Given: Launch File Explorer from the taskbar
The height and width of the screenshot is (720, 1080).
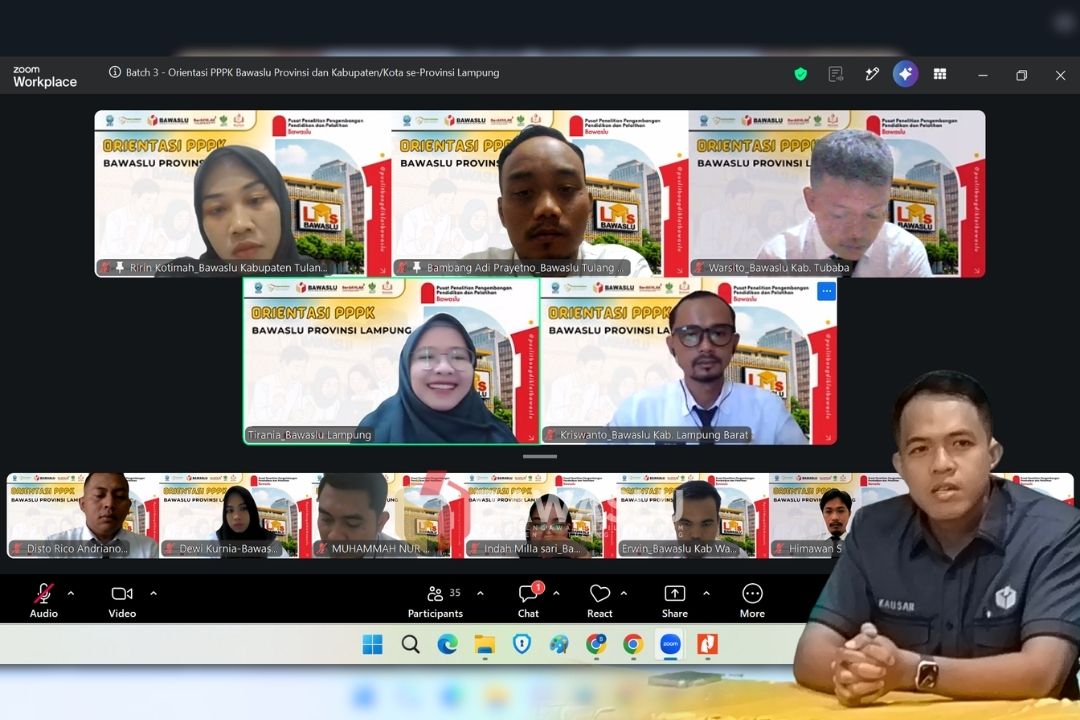Looking at the screenshot, I should (x=485, y=644).
